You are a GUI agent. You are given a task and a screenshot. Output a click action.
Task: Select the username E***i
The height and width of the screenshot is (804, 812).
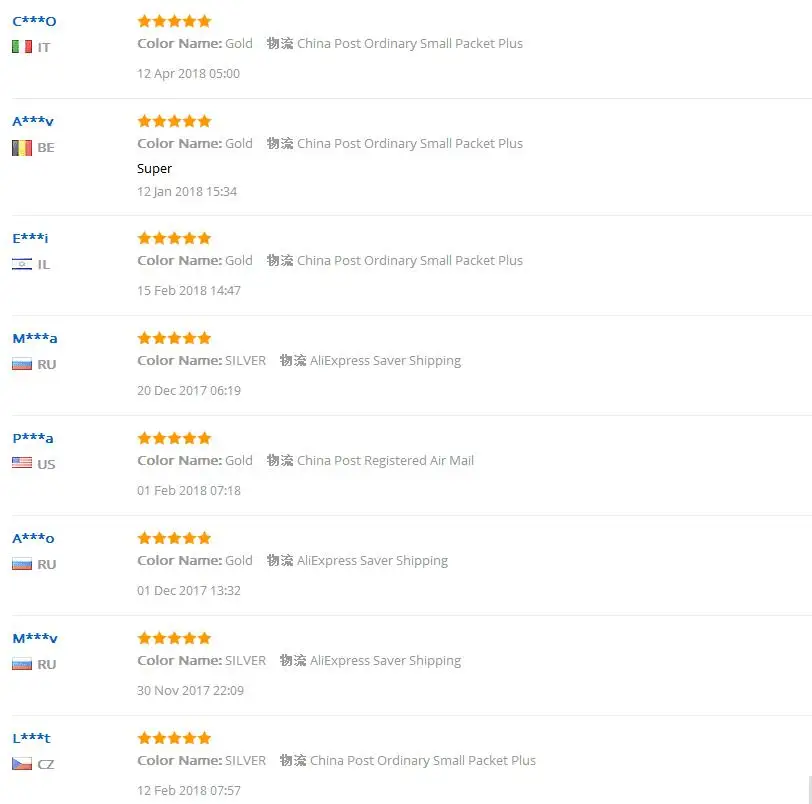tap(30, 238)
